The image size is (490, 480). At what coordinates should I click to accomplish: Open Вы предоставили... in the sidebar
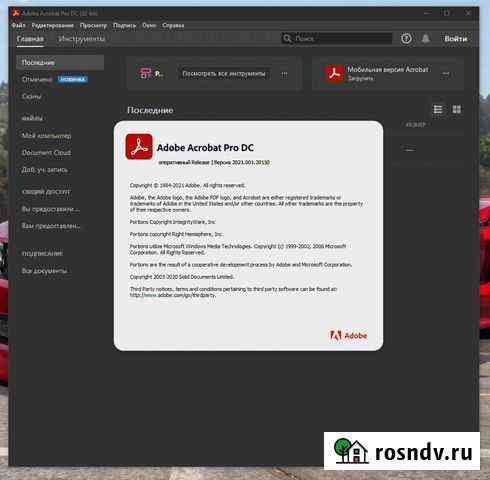pos(51,209)
